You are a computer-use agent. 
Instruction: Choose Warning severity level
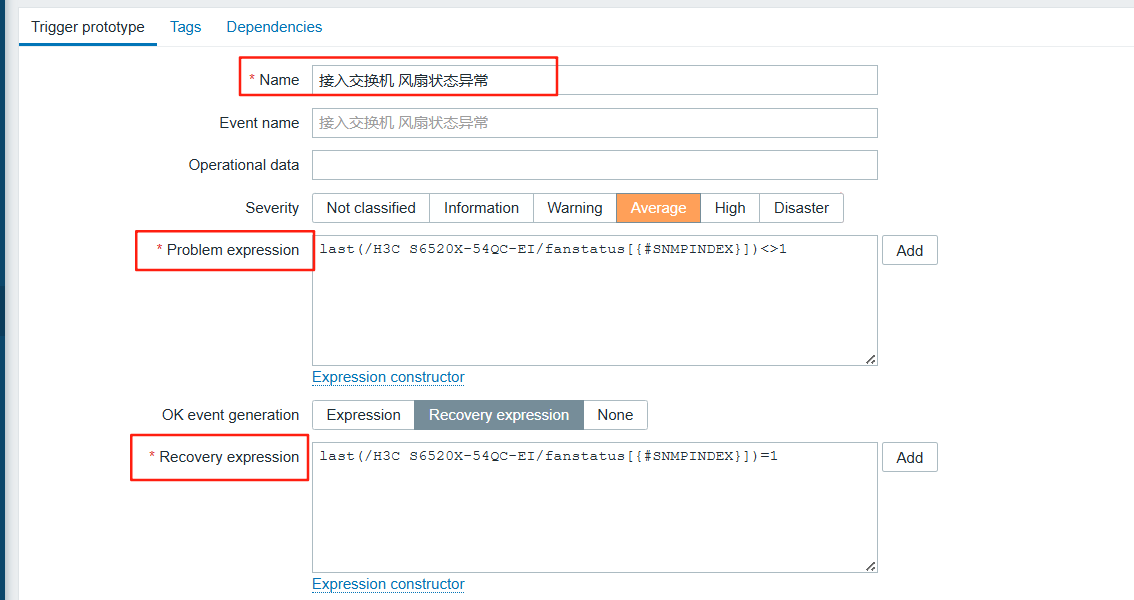tap(574, 208)
